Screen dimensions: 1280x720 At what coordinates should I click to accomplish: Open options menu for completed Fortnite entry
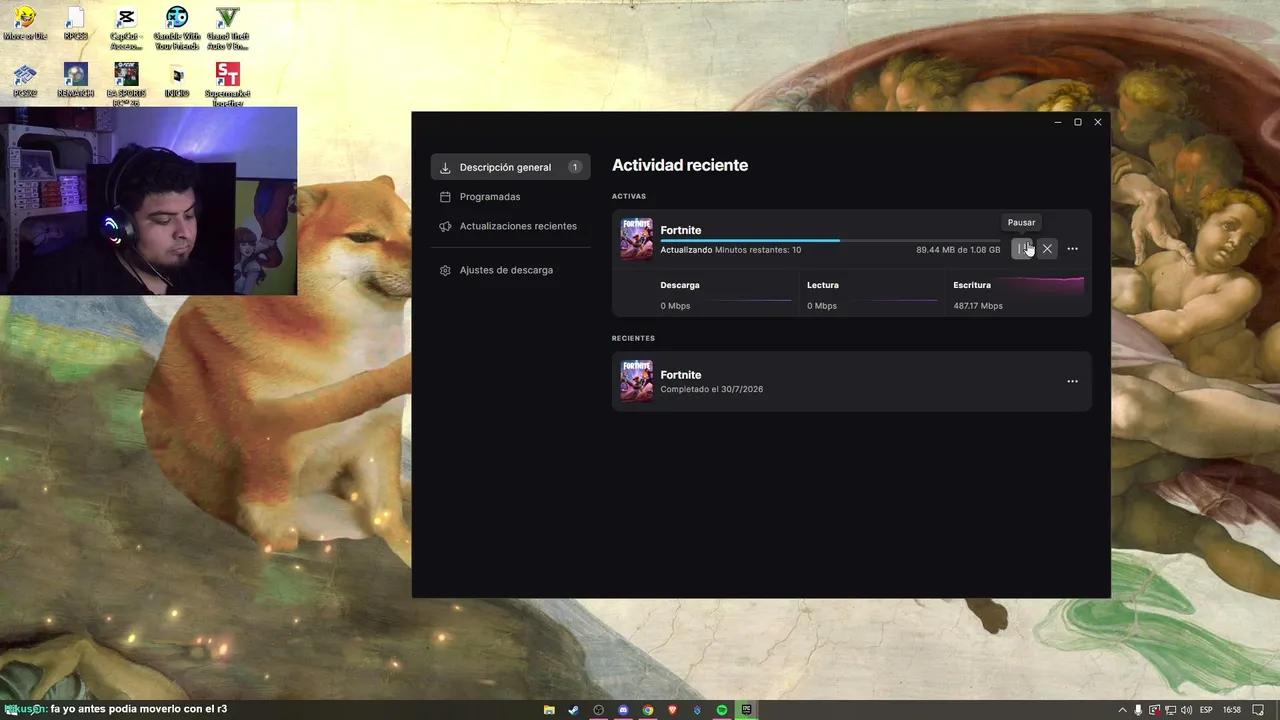[x=1072, y=381]
